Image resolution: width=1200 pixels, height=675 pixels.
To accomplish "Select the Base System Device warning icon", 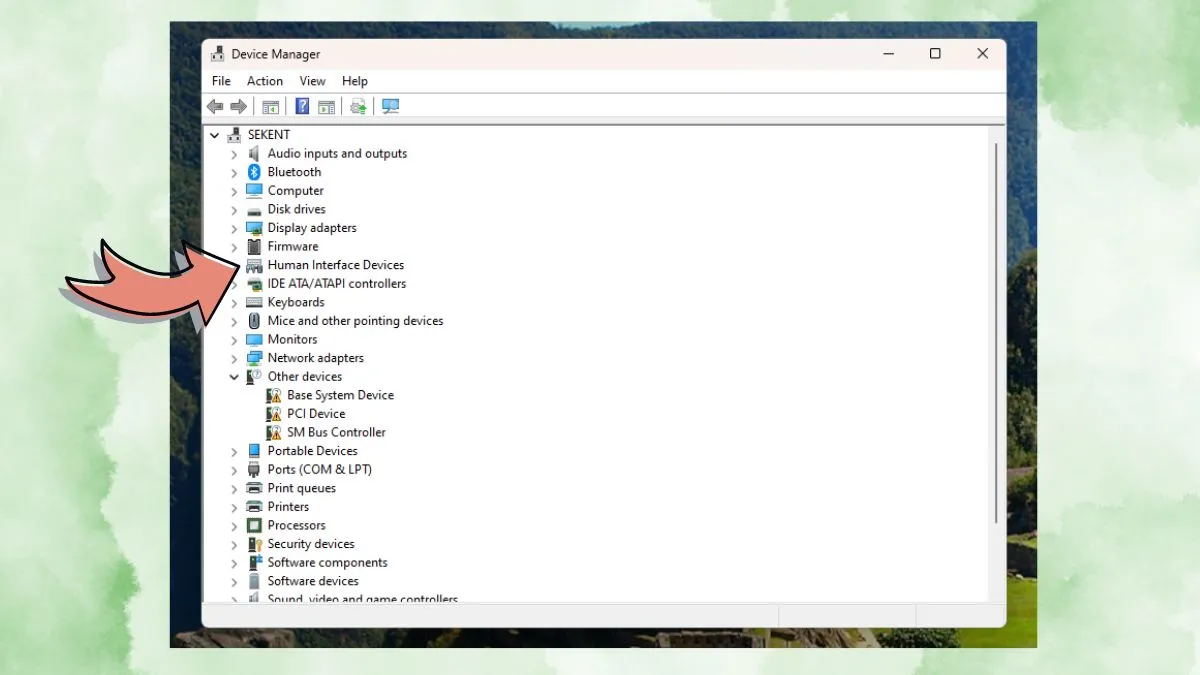I will (274, 395).
